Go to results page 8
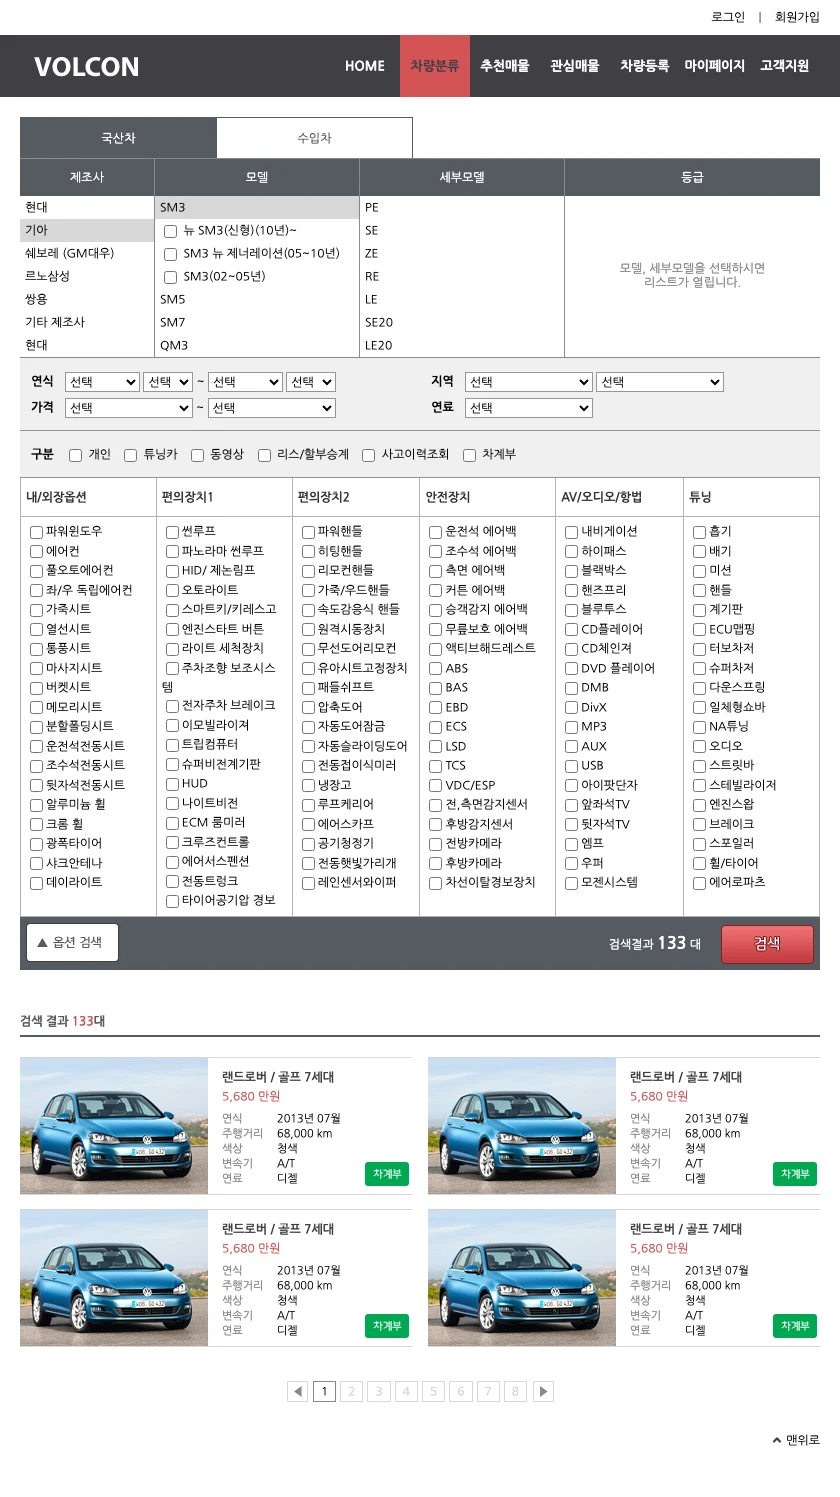This screenshot has width=840, height=1497. 515,1391
